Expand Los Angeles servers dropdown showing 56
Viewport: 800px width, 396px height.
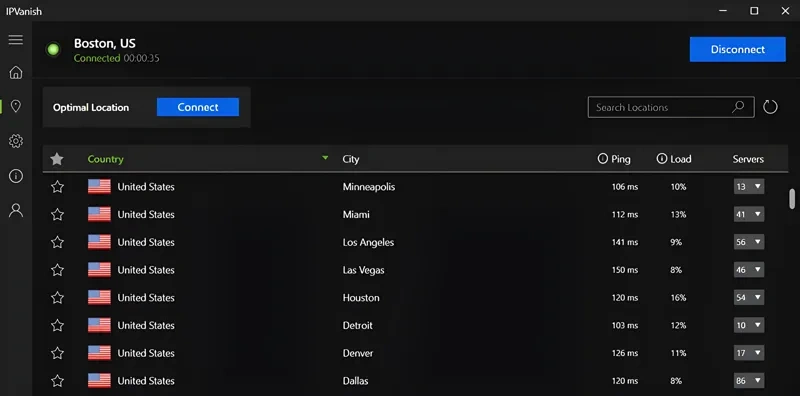(748, 242)
